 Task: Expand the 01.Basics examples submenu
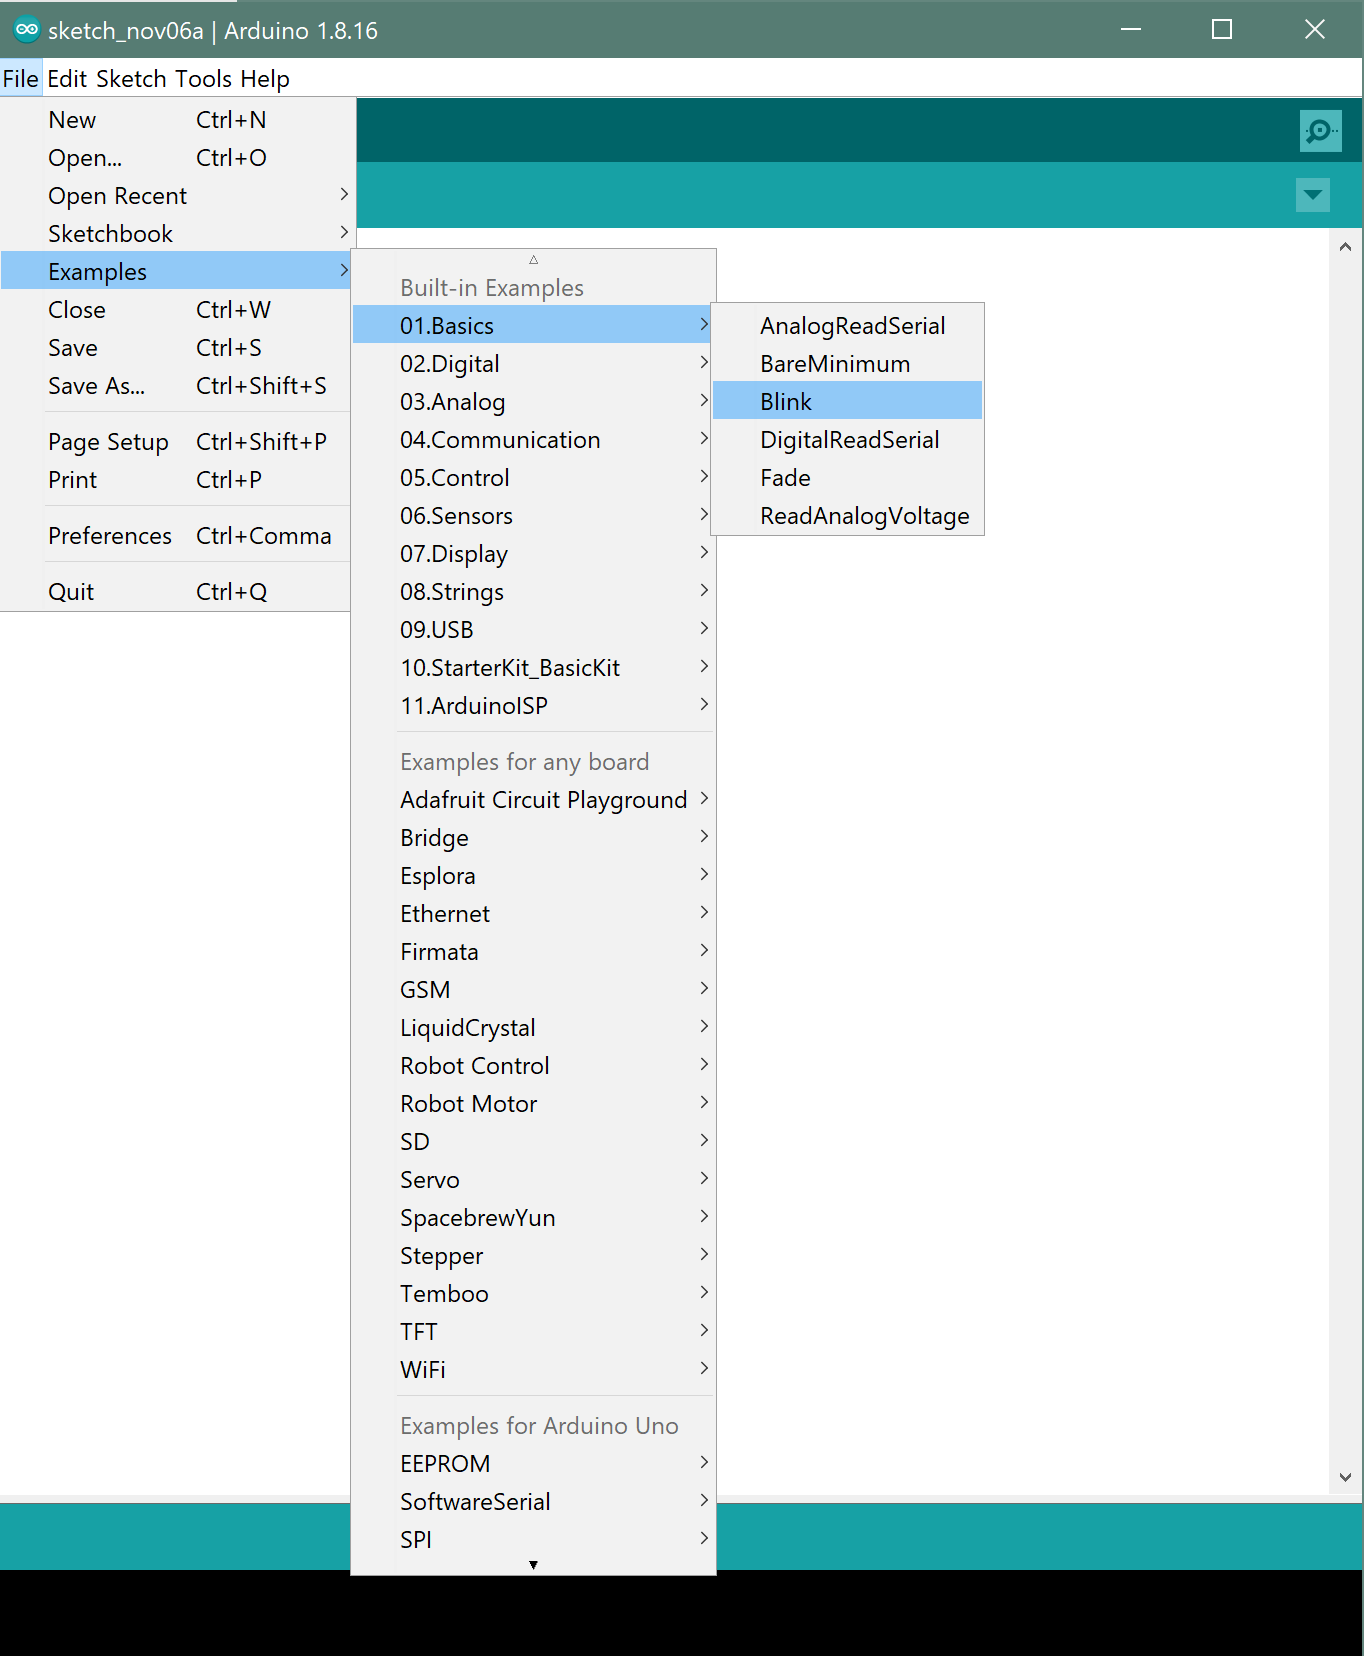pos(533,326)
